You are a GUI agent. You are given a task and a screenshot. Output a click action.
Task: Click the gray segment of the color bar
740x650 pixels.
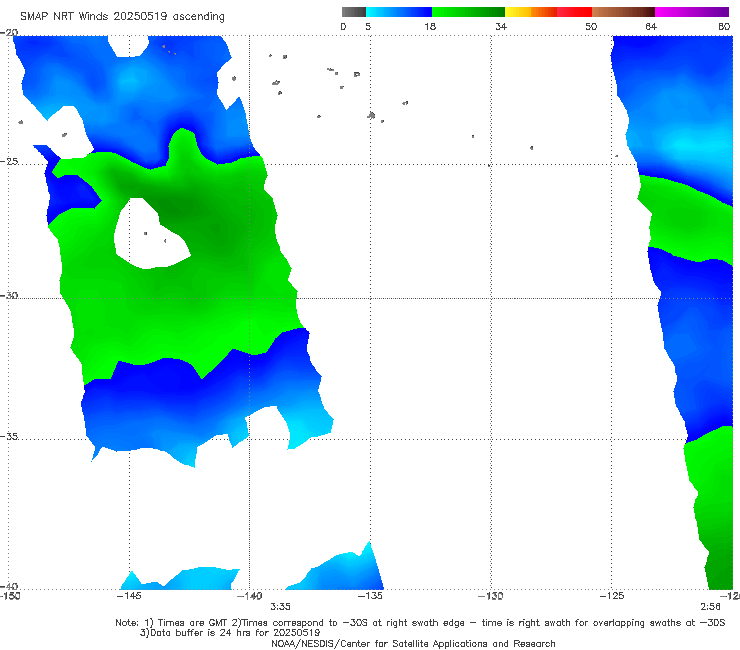(353, 12)
